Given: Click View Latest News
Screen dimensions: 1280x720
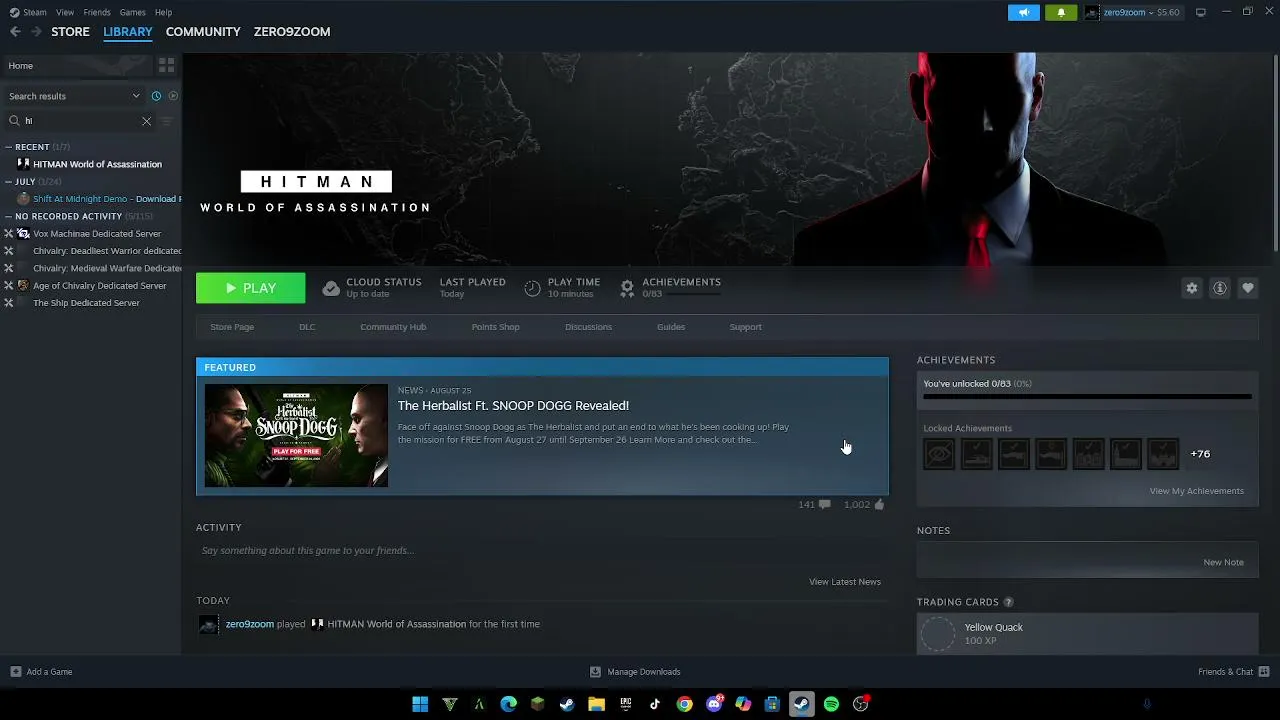Looking at the screenshot, I should tap(845, 582).
